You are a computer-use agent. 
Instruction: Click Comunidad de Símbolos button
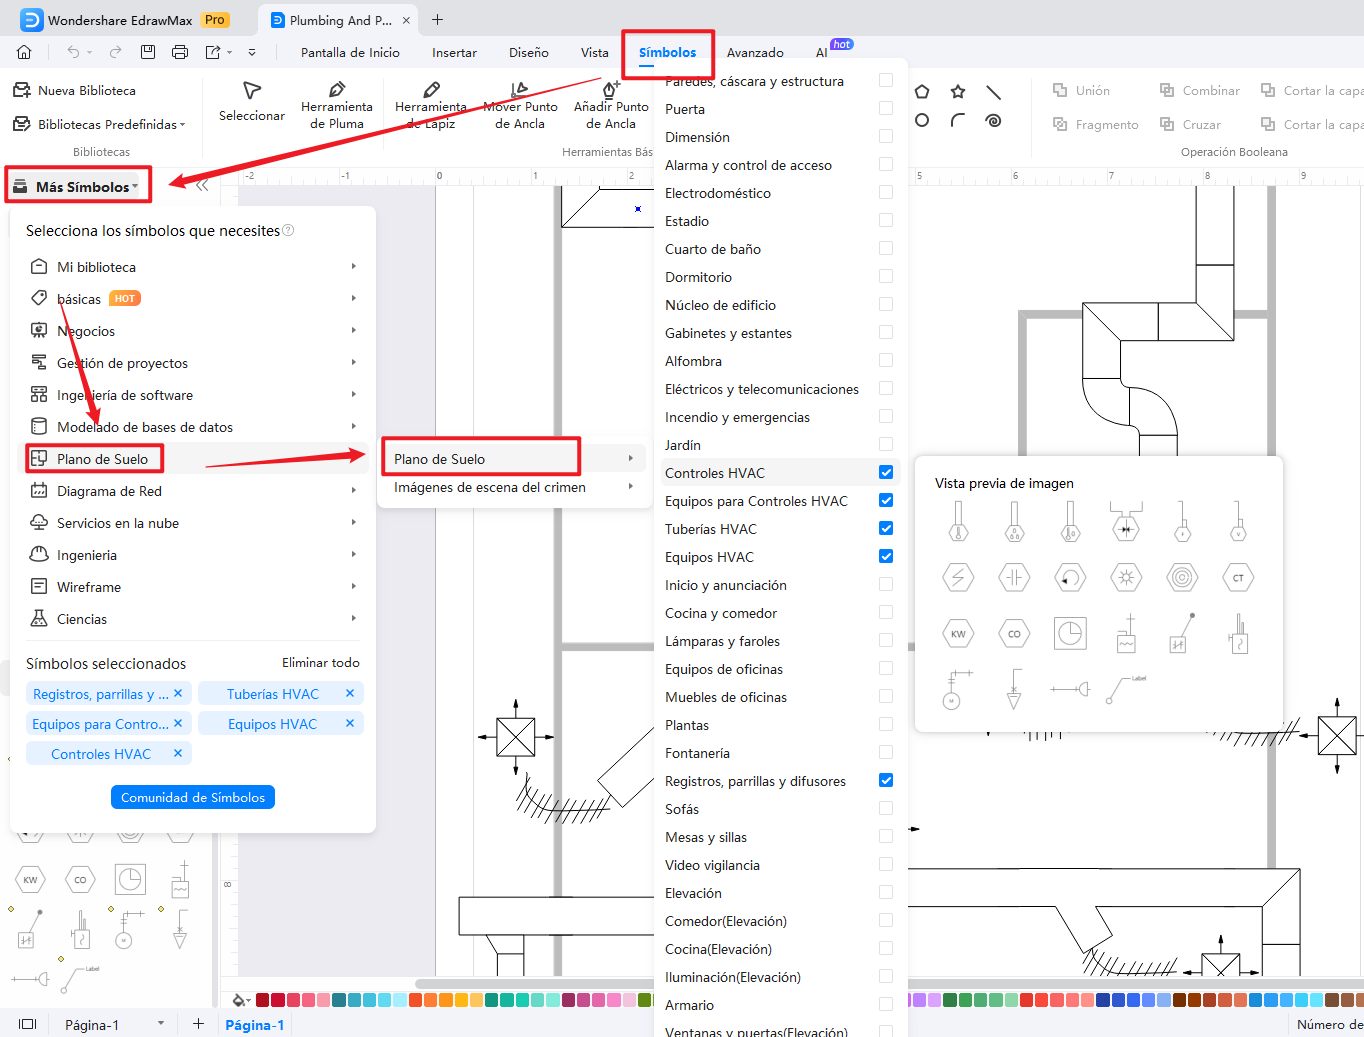[193, 797]
